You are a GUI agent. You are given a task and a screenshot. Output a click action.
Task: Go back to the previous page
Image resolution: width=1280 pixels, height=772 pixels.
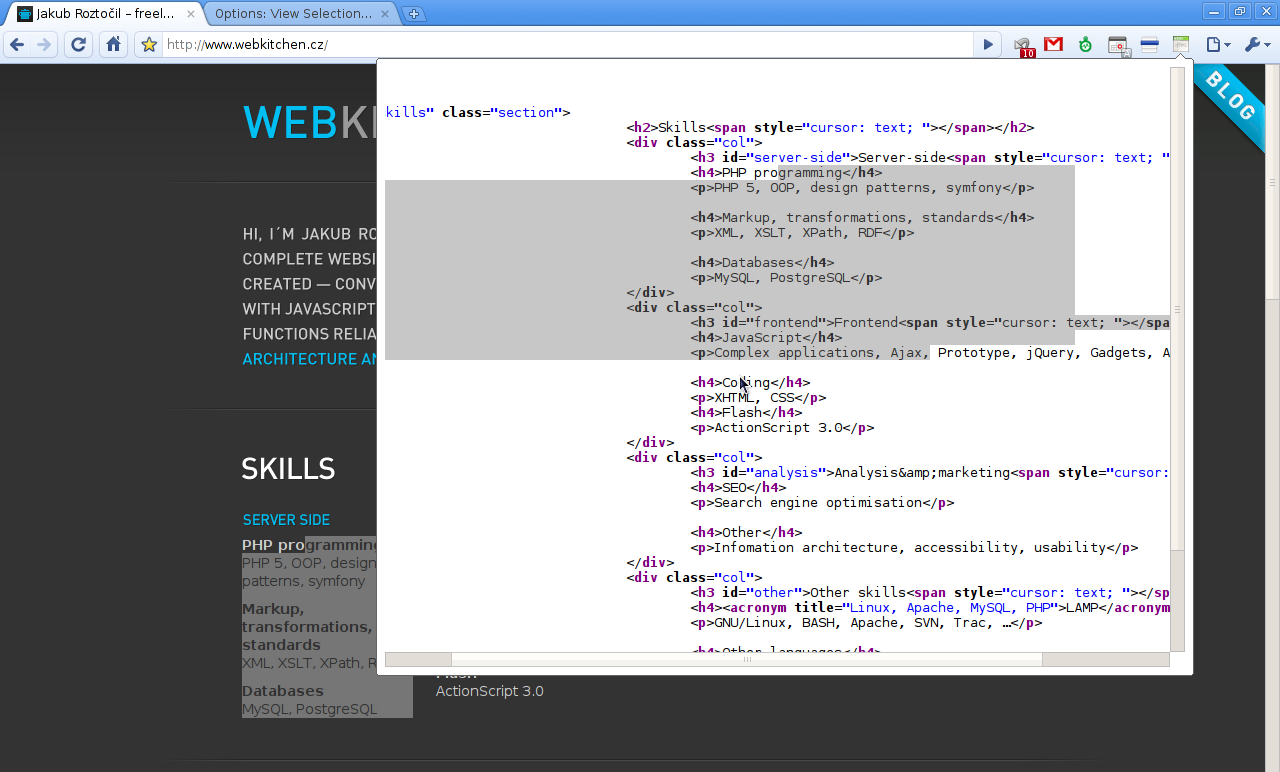click(x=17, y=44)
